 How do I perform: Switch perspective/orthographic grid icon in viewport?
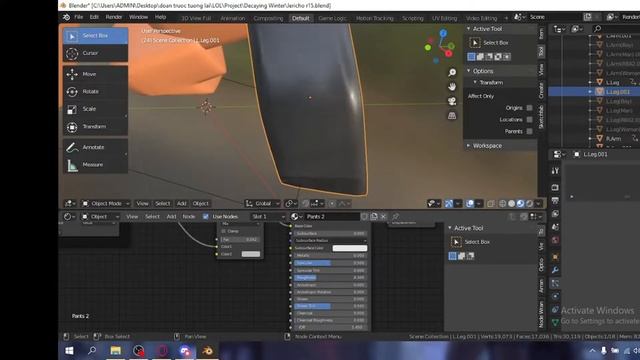click(x=452, y=116)
